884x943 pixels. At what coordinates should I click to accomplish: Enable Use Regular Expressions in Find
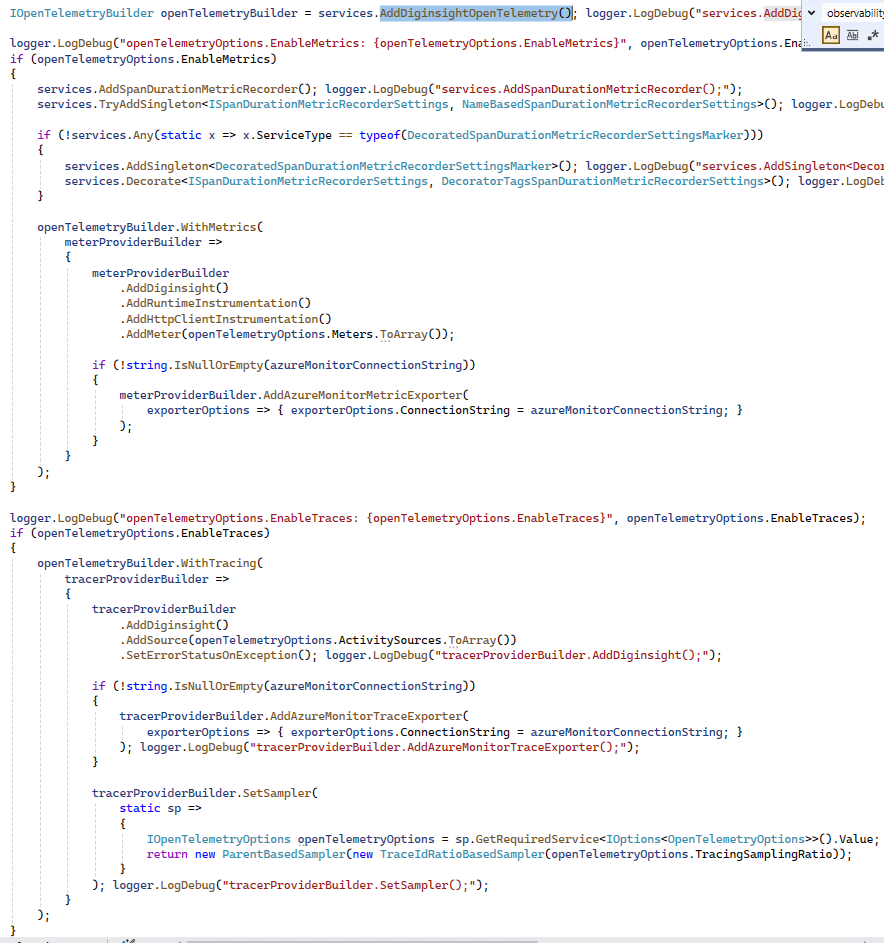pos(874,35)
